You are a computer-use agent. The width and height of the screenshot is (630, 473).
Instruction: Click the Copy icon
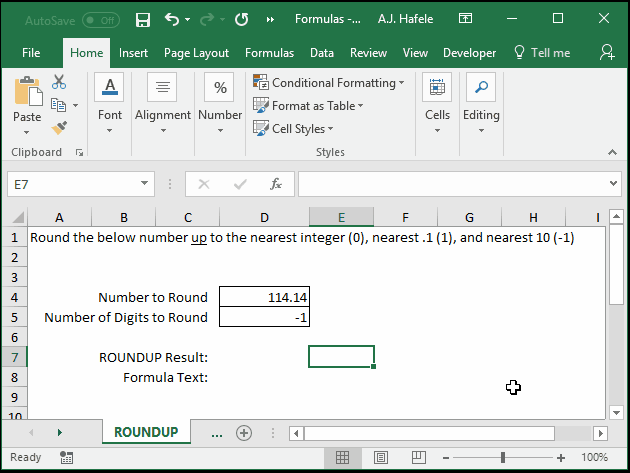tap(59, 105)
